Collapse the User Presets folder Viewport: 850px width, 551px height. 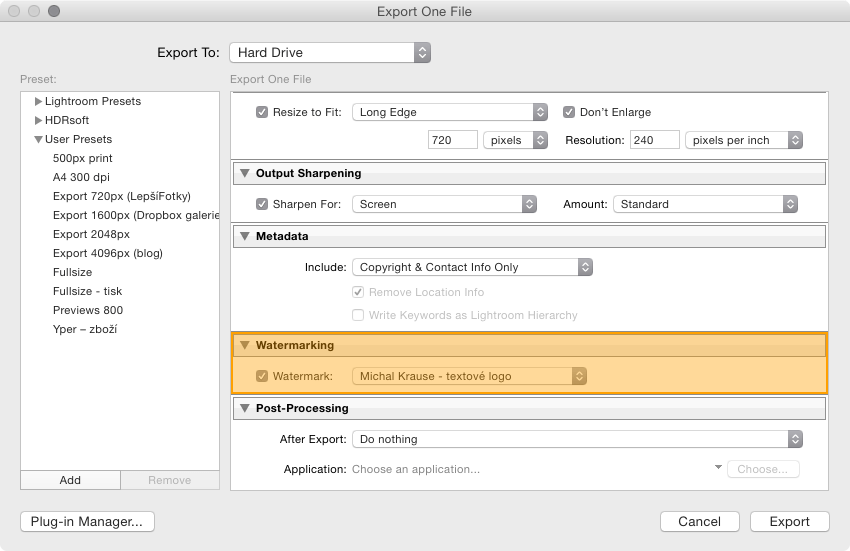coord(38,139)
